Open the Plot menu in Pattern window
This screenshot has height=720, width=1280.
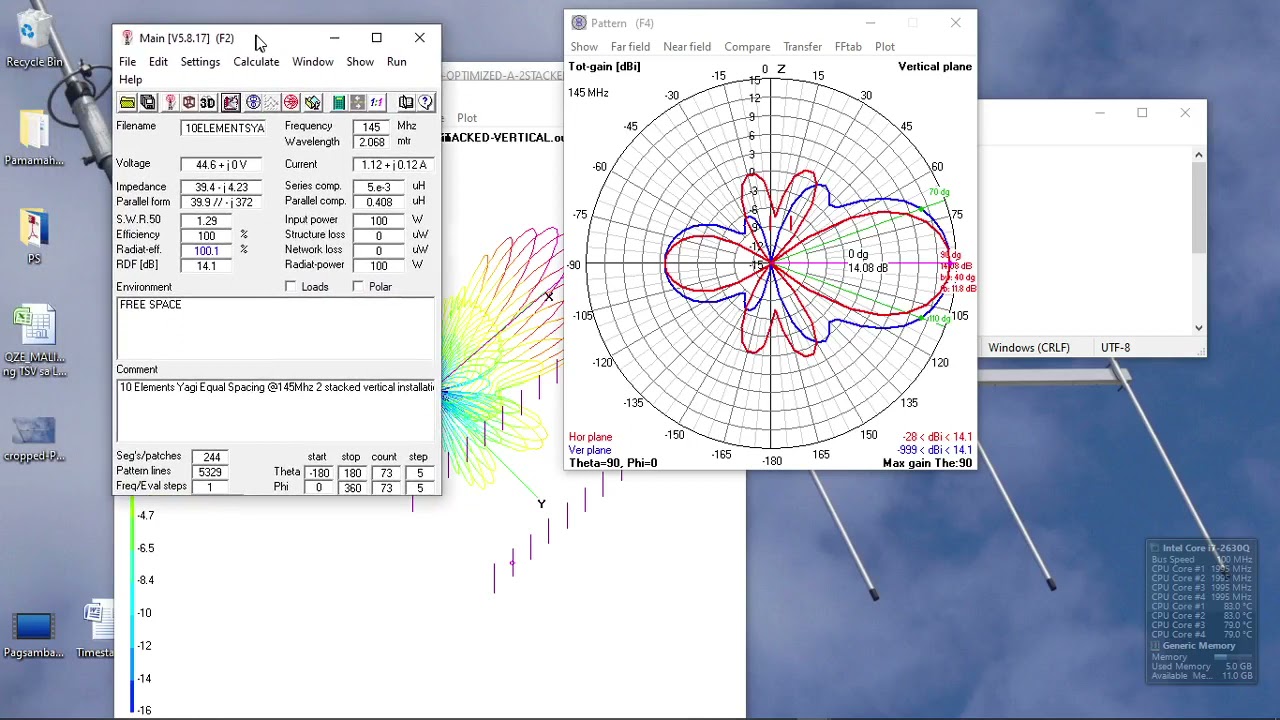coord(885,47)
